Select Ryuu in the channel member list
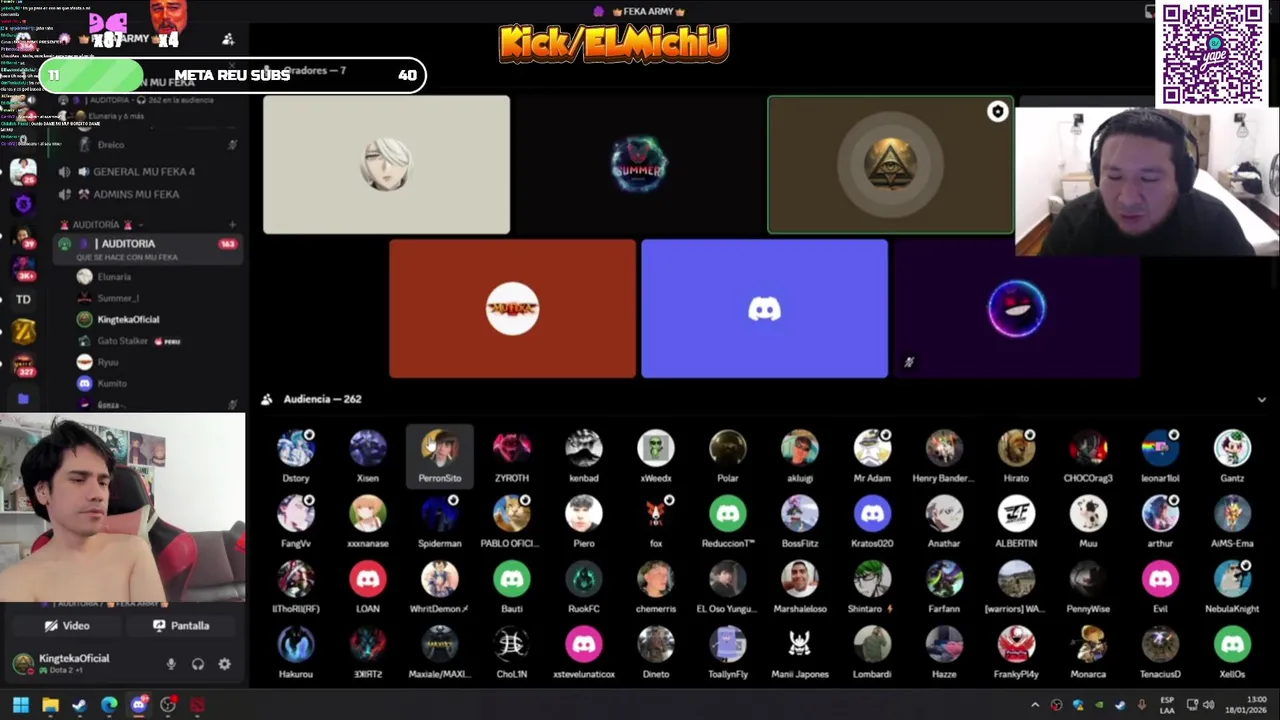This screenshot has height=720, width=1280. pyautogui.click(x=108, y=362)
